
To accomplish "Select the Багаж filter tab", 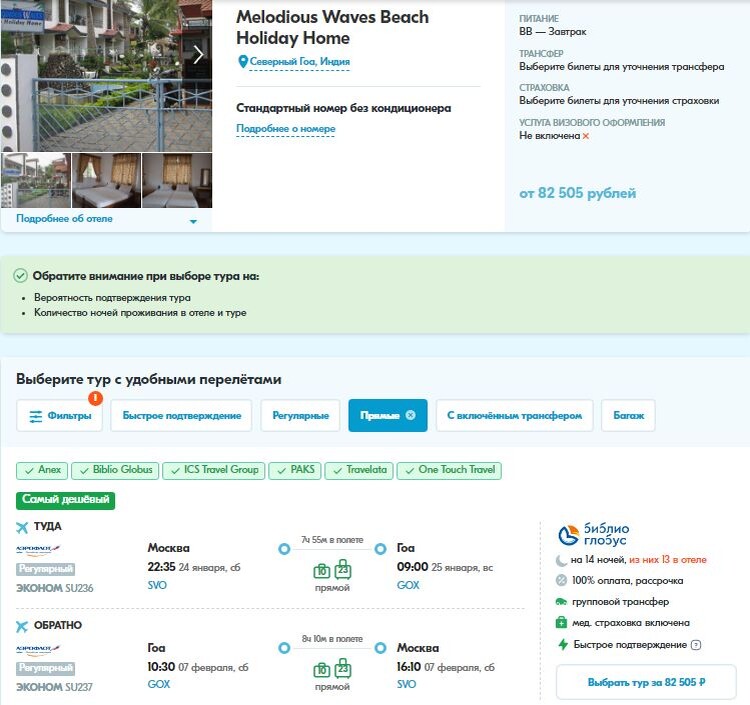I will (628, 416).
